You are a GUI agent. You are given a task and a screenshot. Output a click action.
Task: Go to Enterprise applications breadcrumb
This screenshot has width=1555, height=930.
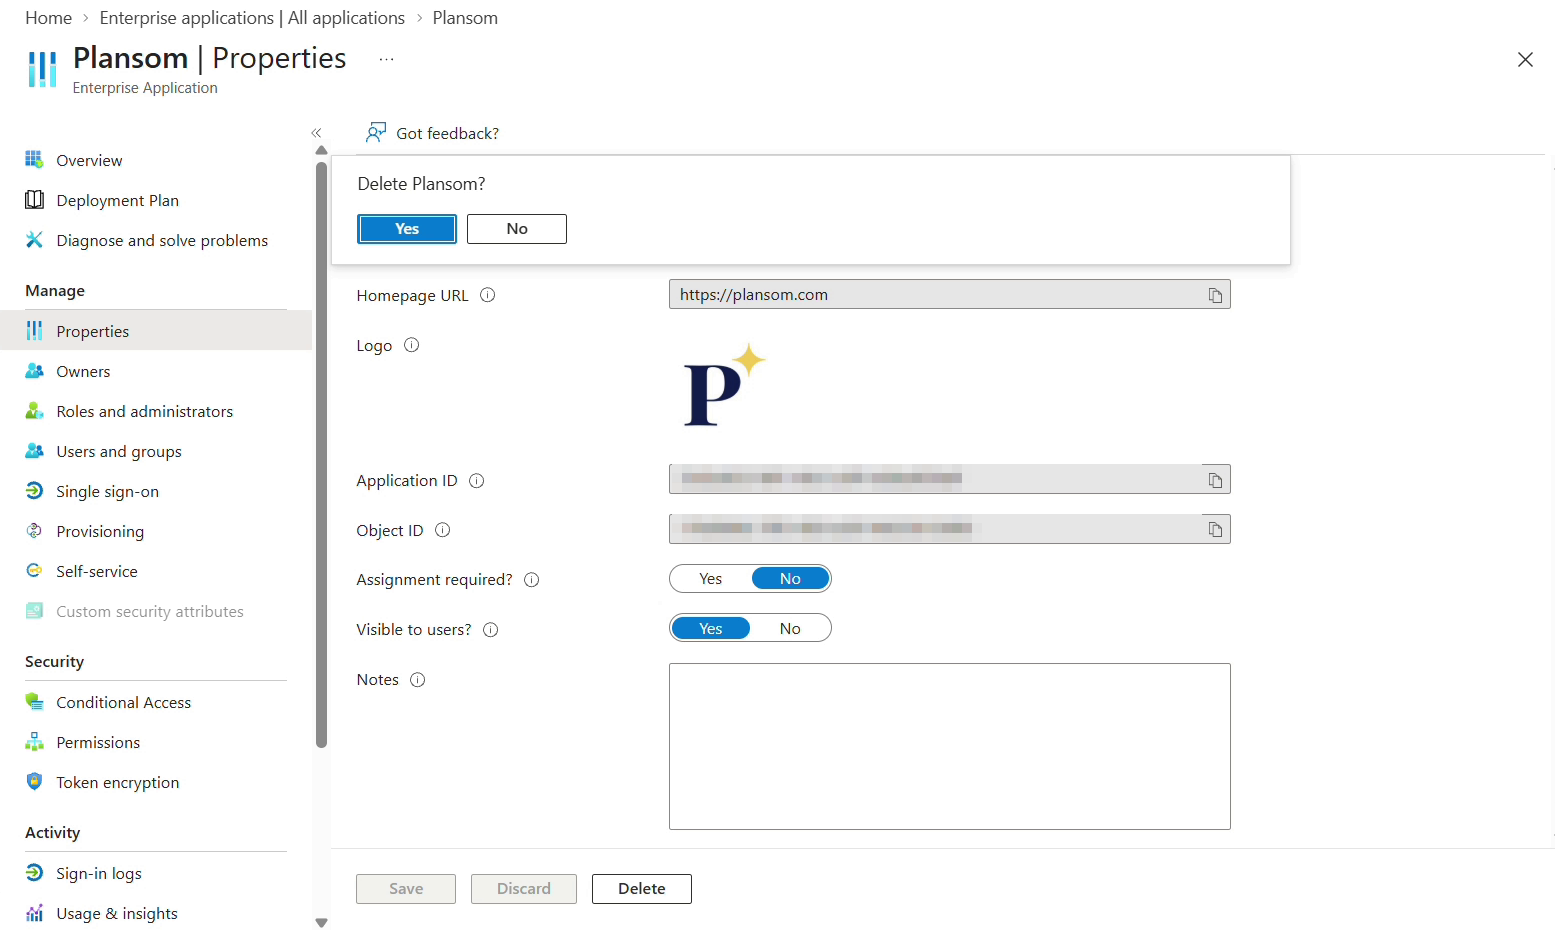coord(252,18)
